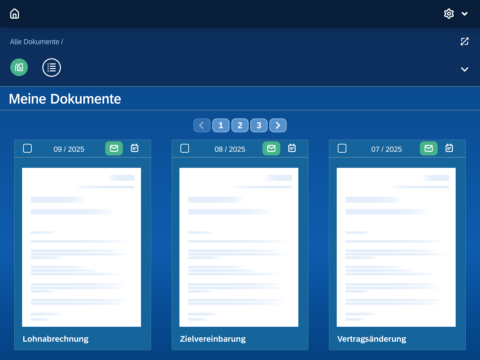Check the 08 / 2025 document checkbox
This screenshot has width=480, height=360.
(x=185, y=148)
